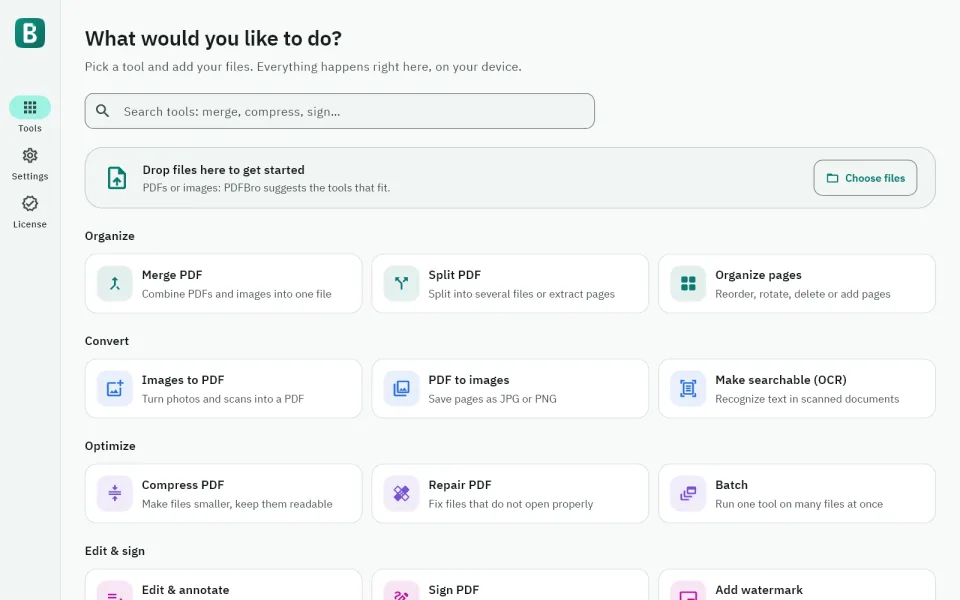Click the Images to PDF icon
Screen dimensions: 960x600
(114, 388)
